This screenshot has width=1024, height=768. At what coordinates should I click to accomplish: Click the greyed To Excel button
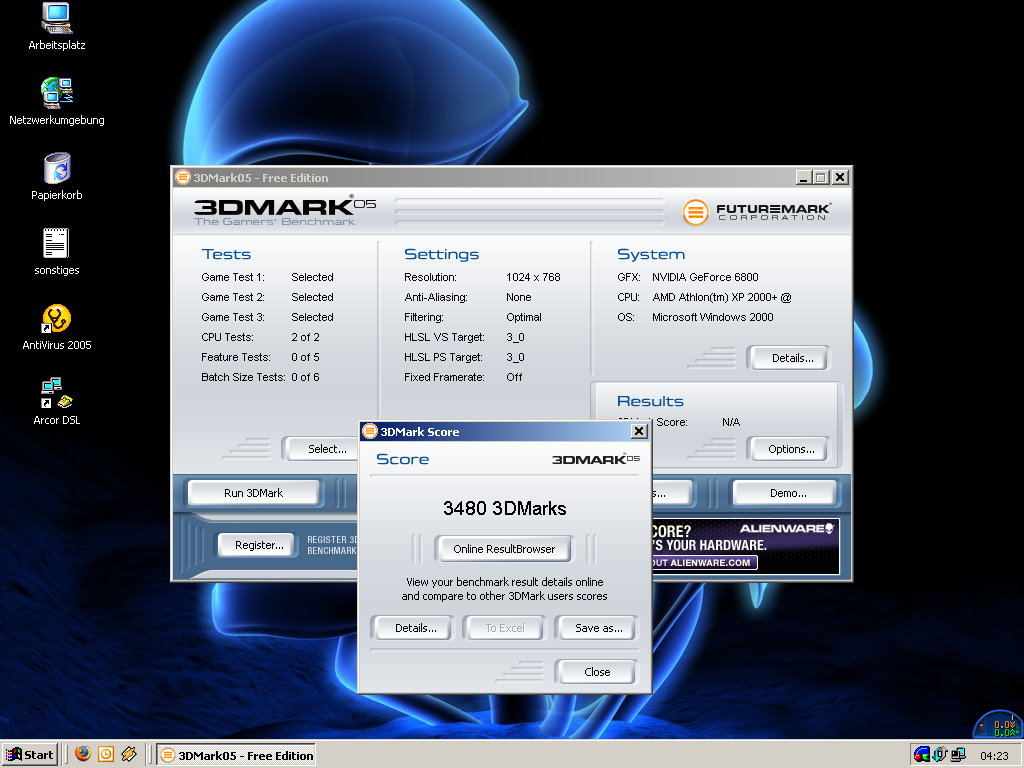pos(504,628)
